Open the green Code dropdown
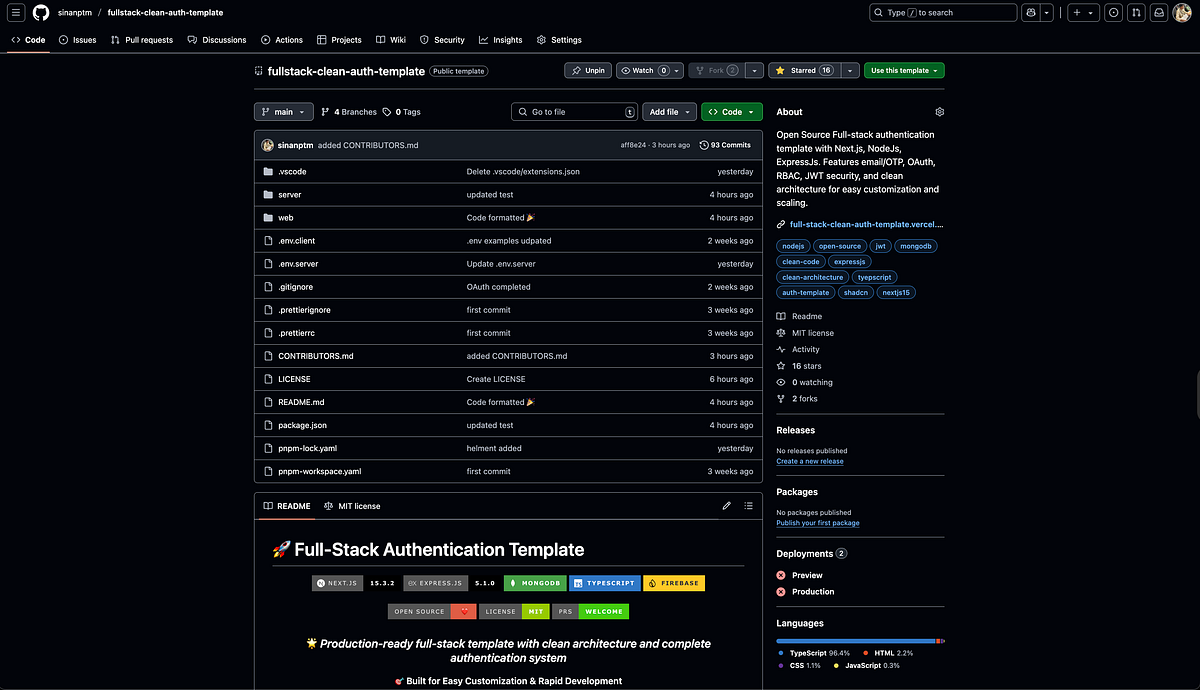 (731, 111)
